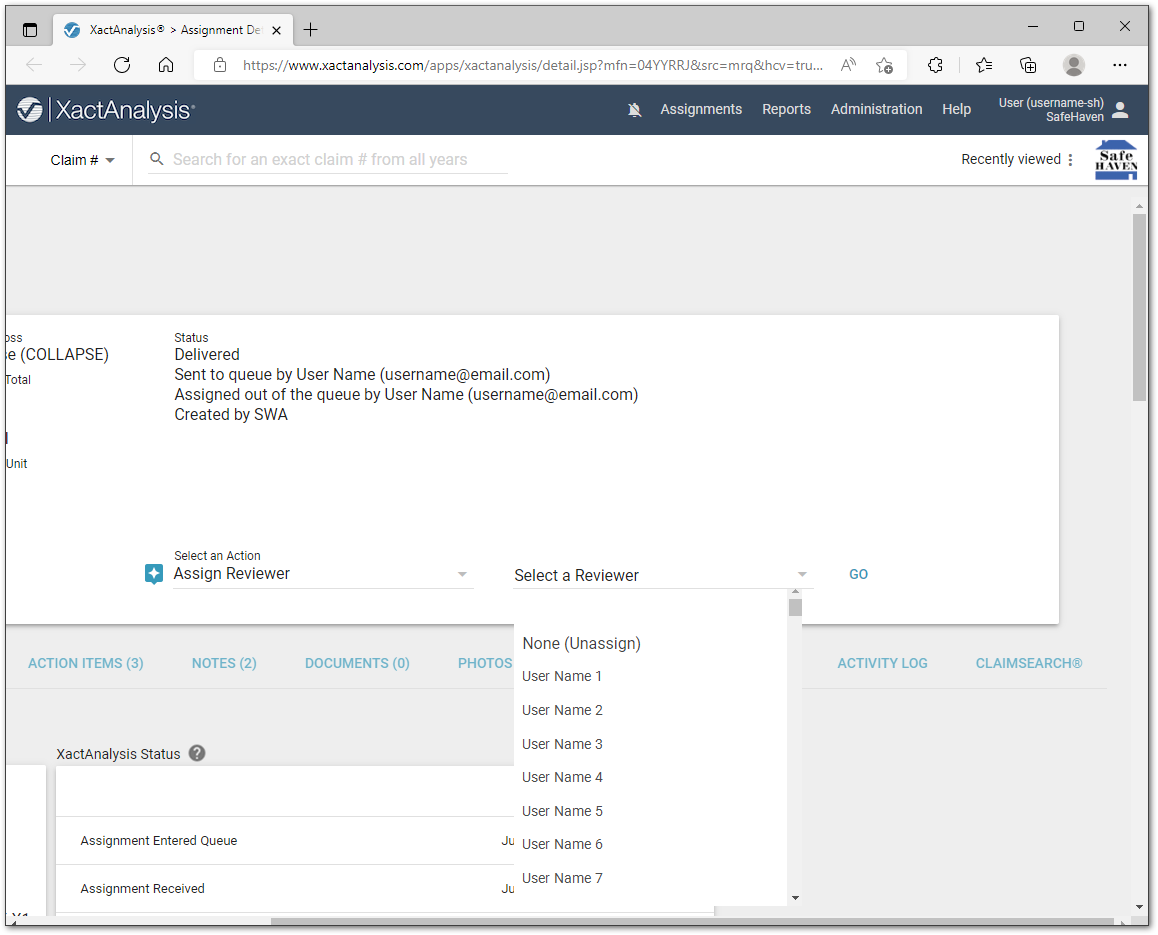Open XactAnalysis Status help icon
Viewport: 1158px width, 935px height.
pyautogui.click(x=196, y=753)
